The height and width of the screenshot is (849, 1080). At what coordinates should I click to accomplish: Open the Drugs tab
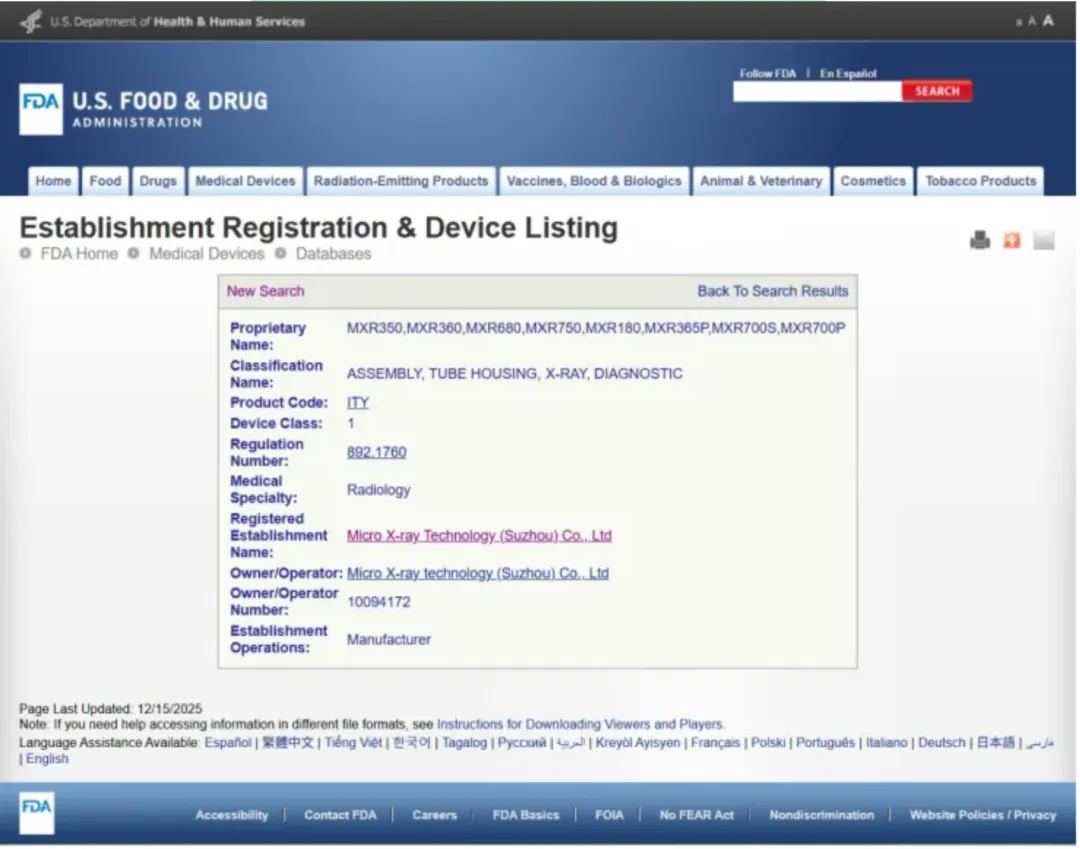(158, 181)
